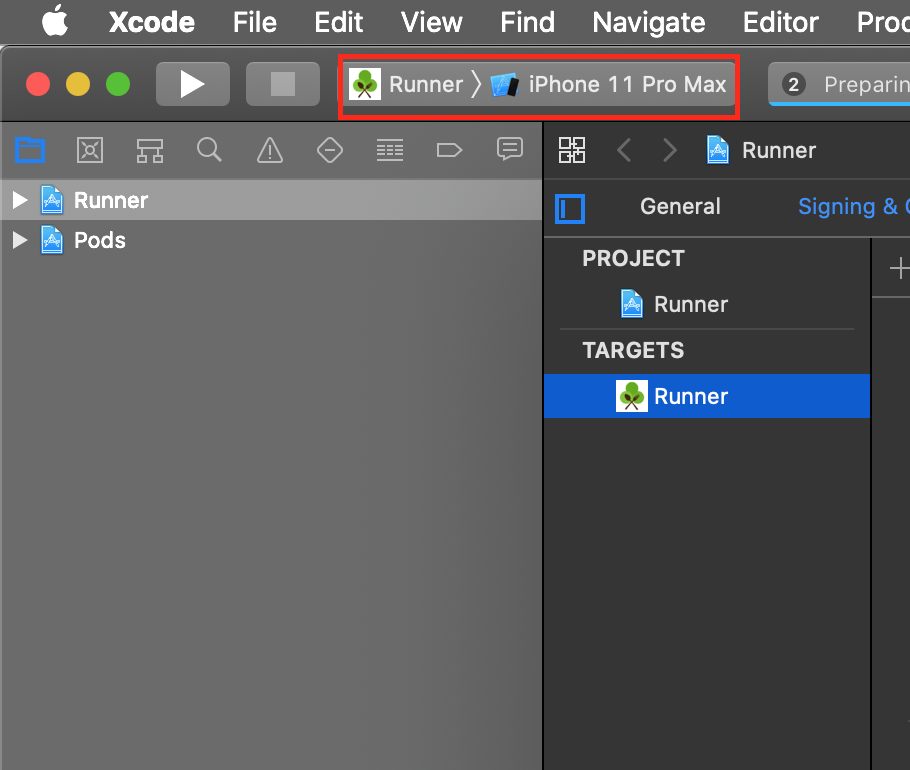Select the Runner target in TARGETS

[x=690, y=396]
